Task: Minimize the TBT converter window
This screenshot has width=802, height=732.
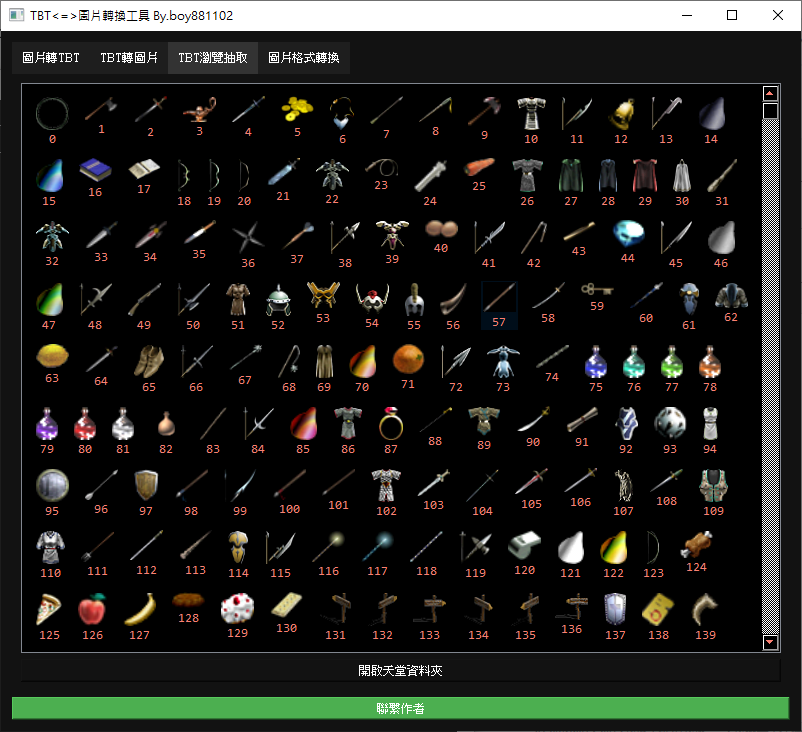Action: click(x=687, y=15)
